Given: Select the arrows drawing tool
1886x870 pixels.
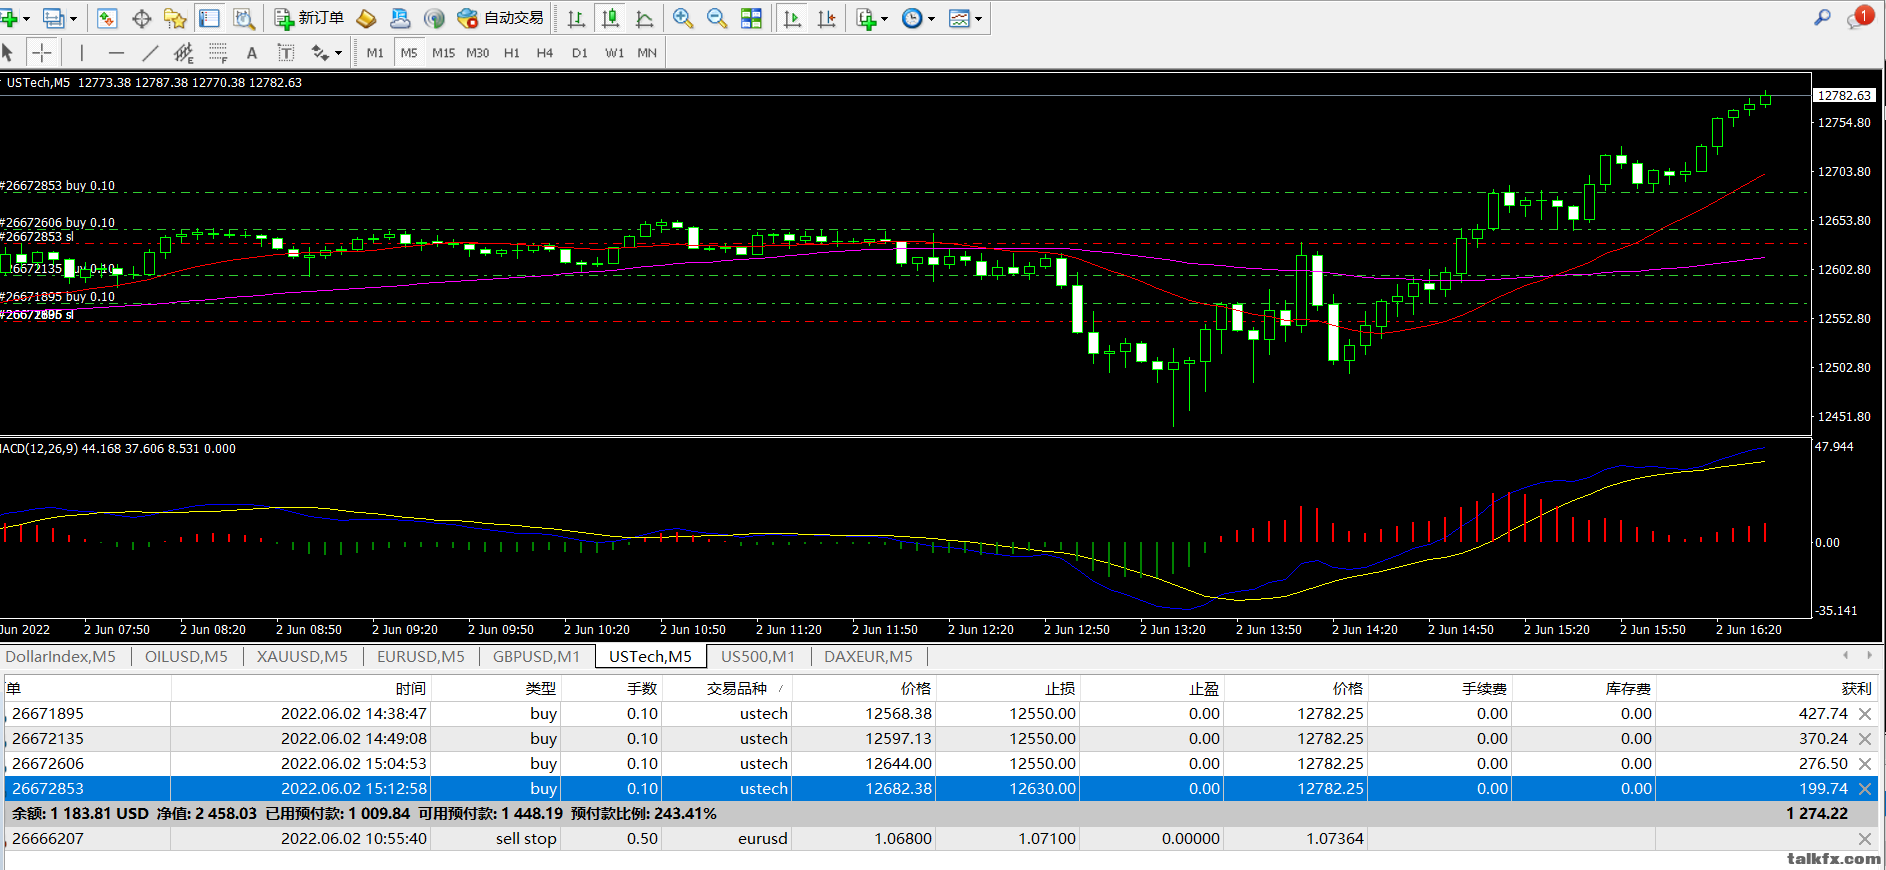Looking at the screenshot, I should 320,52.
